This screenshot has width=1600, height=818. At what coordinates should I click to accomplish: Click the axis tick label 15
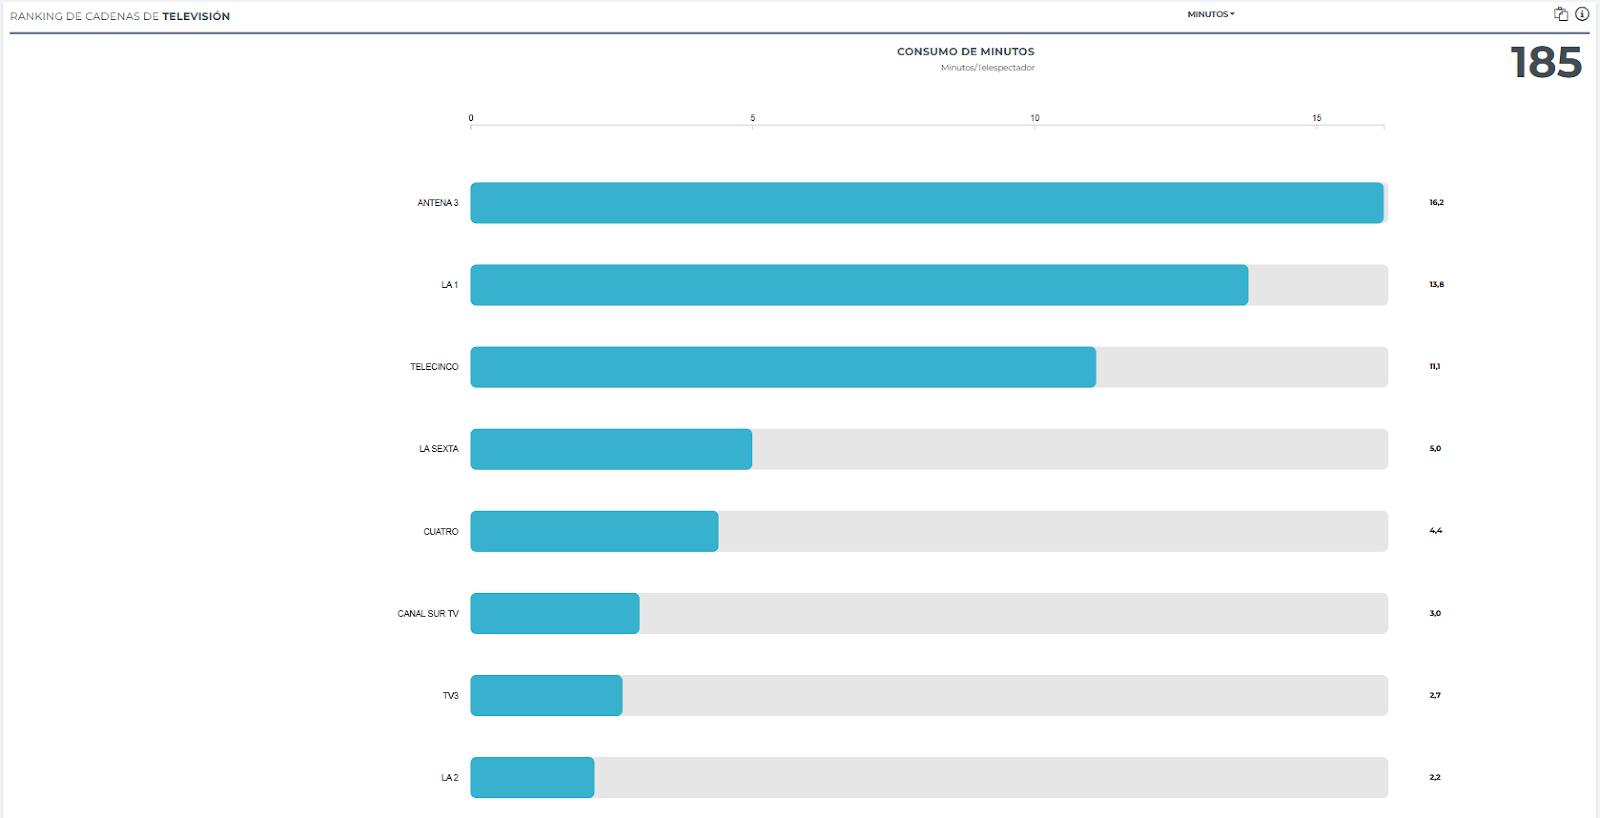[1317, 118]
